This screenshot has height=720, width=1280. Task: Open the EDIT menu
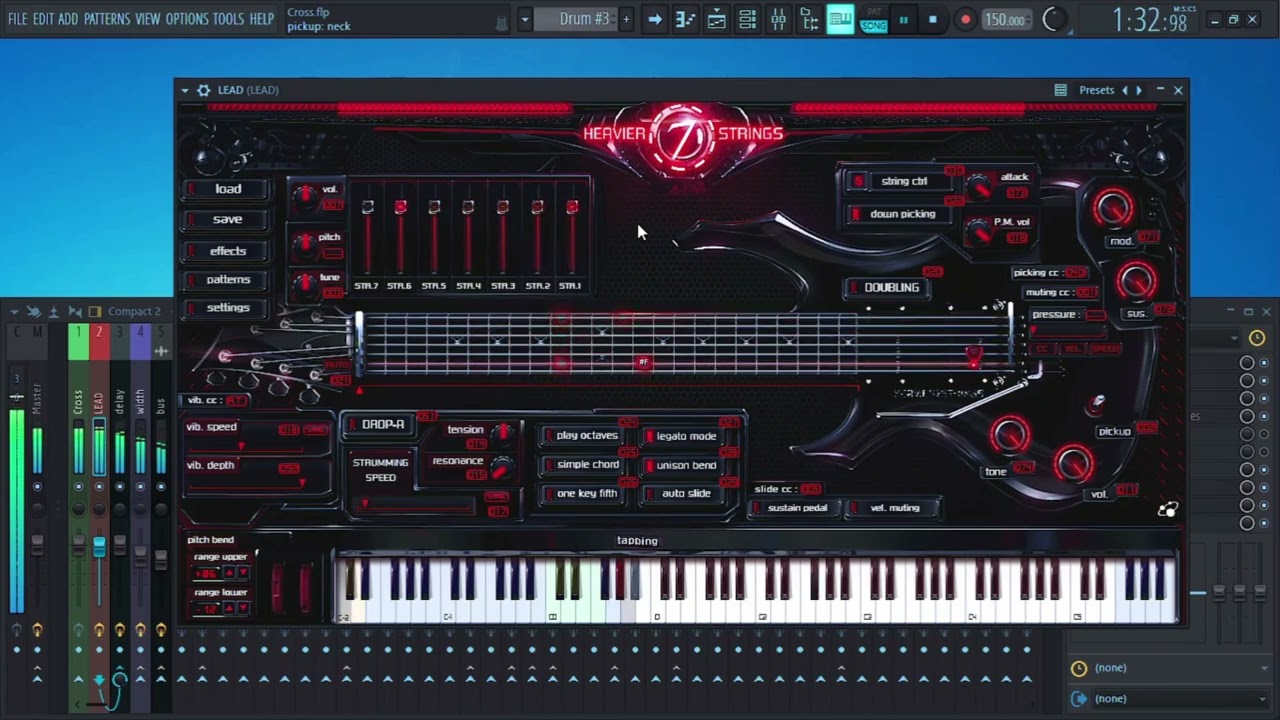click(x=43, y=19)
